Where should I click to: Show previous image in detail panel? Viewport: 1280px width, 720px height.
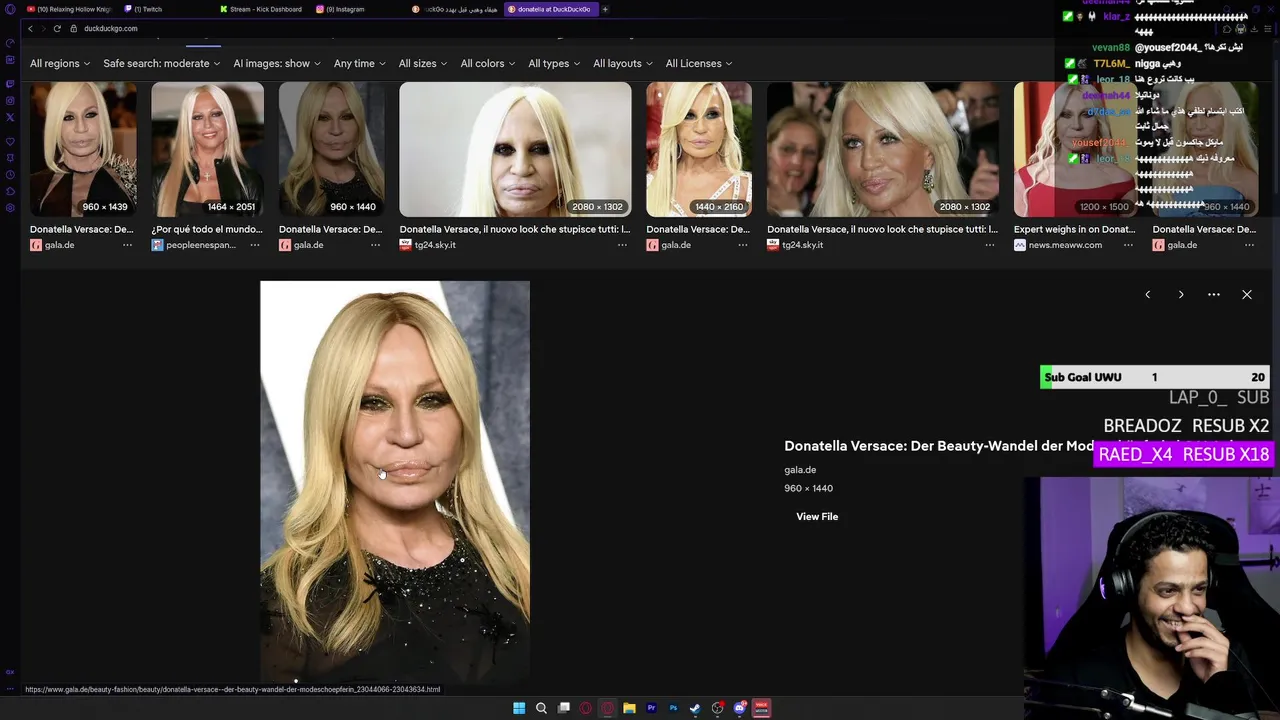point(1148,295)
